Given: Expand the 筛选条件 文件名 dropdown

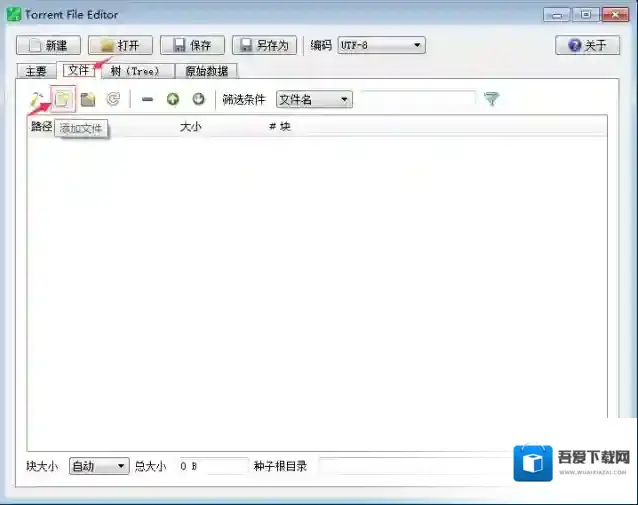Looking at the screenshot, I should 314,99.
